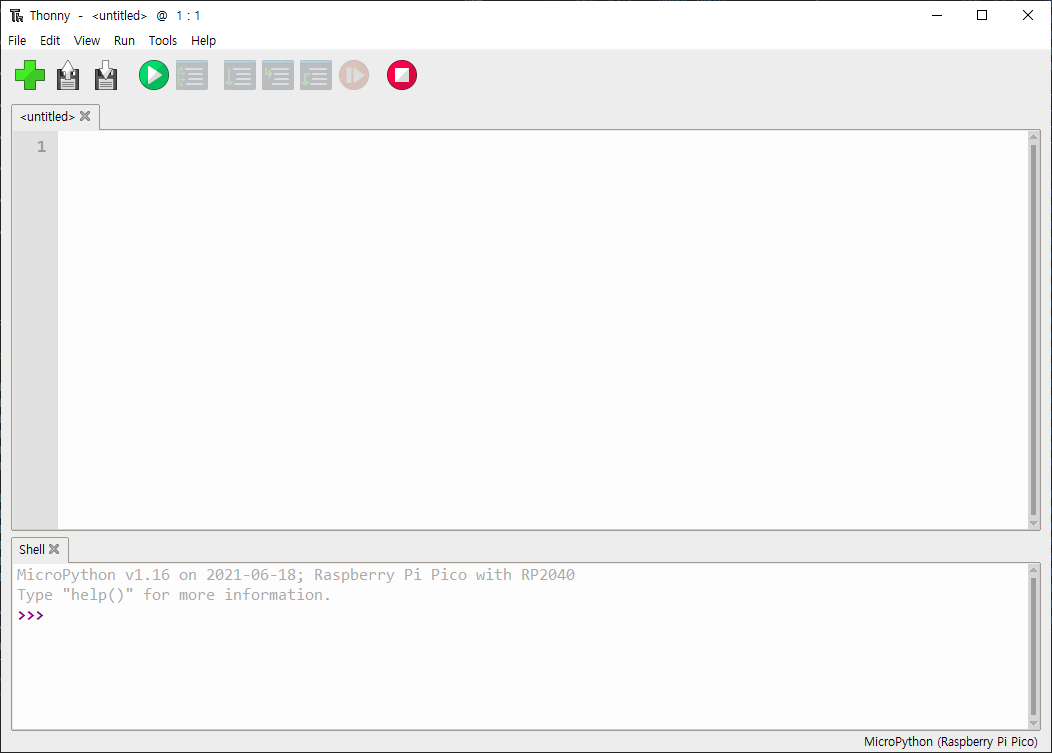This screenshot has height=753, width=1052.
Task: Close the Thonny window
Action: pyautogui.click(x=1028, y=15)
